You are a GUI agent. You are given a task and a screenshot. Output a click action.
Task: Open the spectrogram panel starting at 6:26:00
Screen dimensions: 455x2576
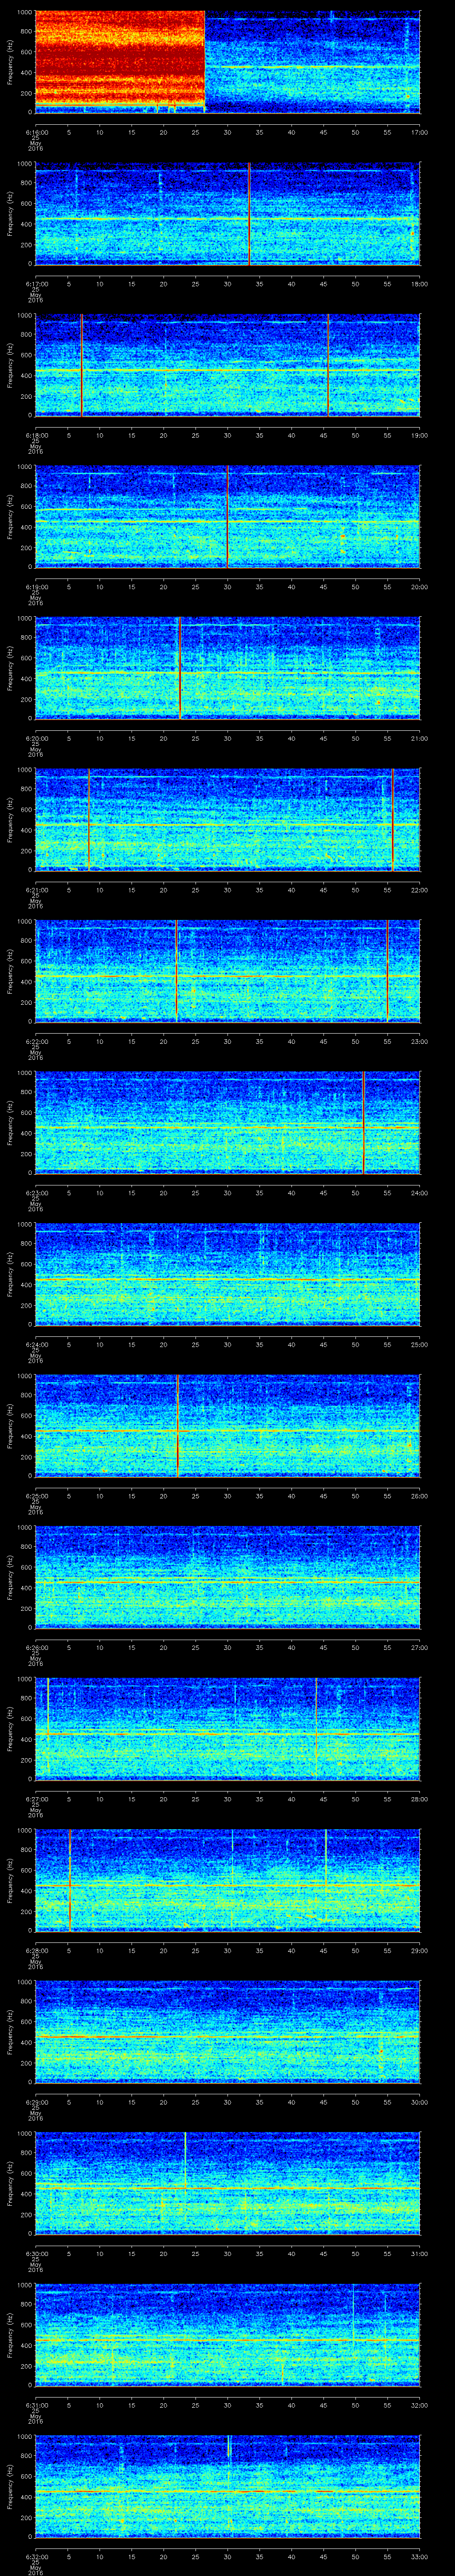(227, 1577)
